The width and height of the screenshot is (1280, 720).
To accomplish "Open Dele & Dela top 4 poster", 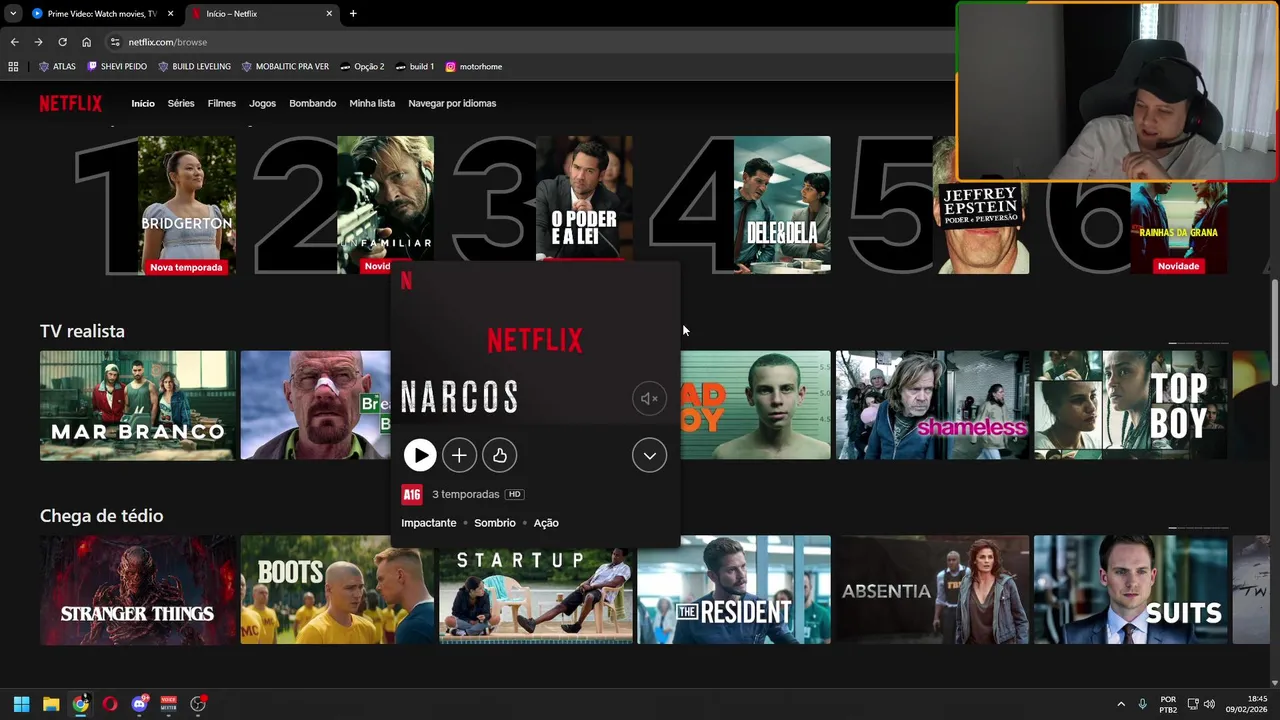I will click(x=782, y=204).
